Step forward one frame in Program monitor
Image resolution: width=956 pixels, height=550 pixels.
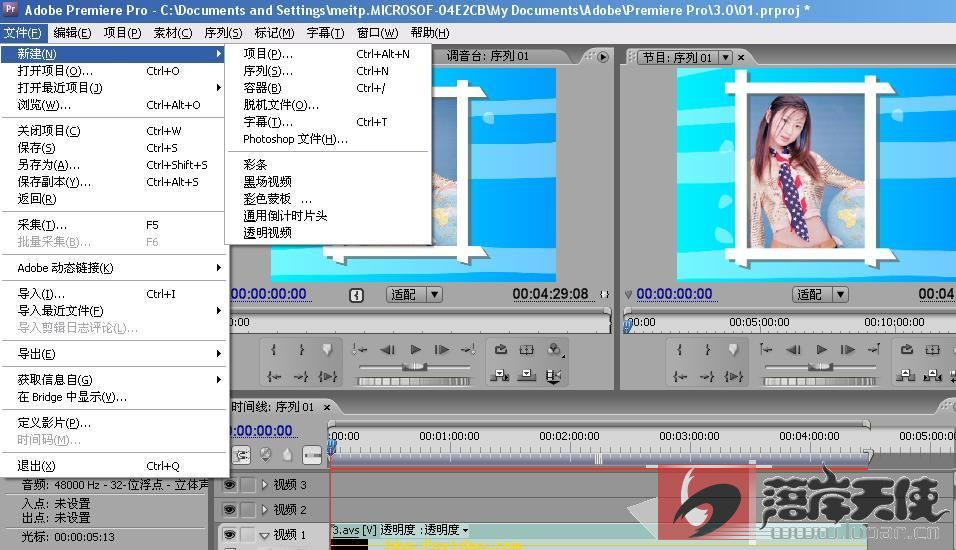[847, 349]
